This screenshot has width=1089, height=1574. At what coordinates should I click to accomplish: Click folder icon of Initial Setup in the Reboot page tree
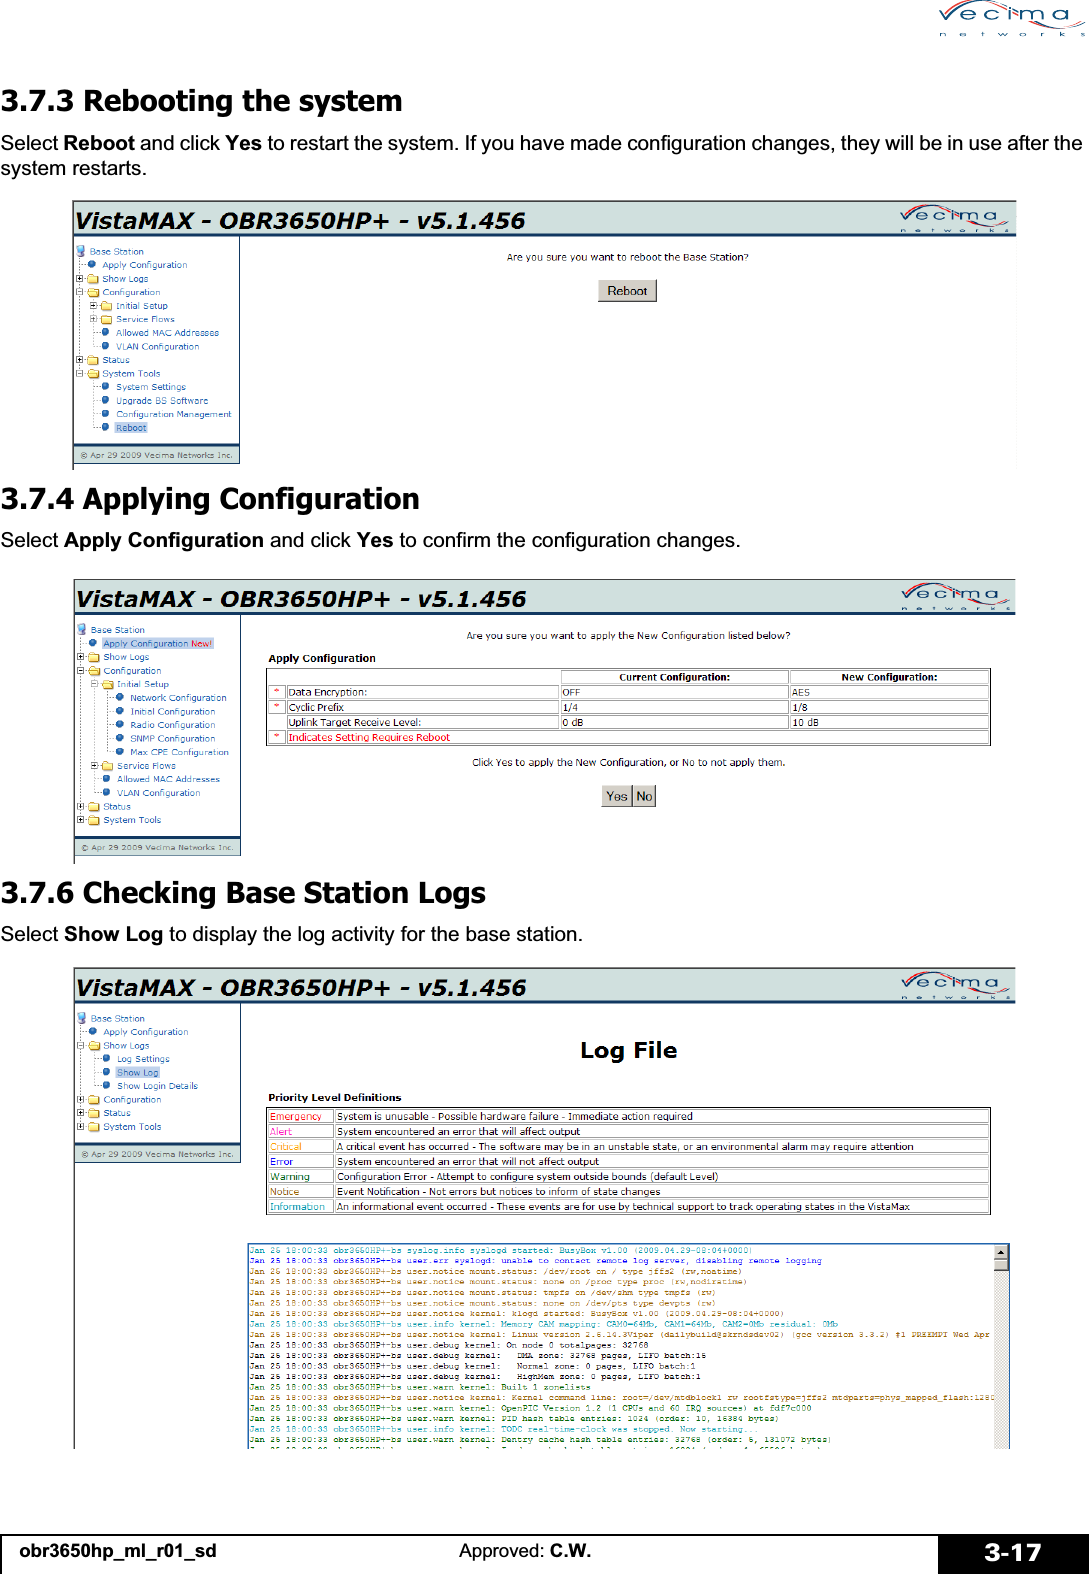106,306
